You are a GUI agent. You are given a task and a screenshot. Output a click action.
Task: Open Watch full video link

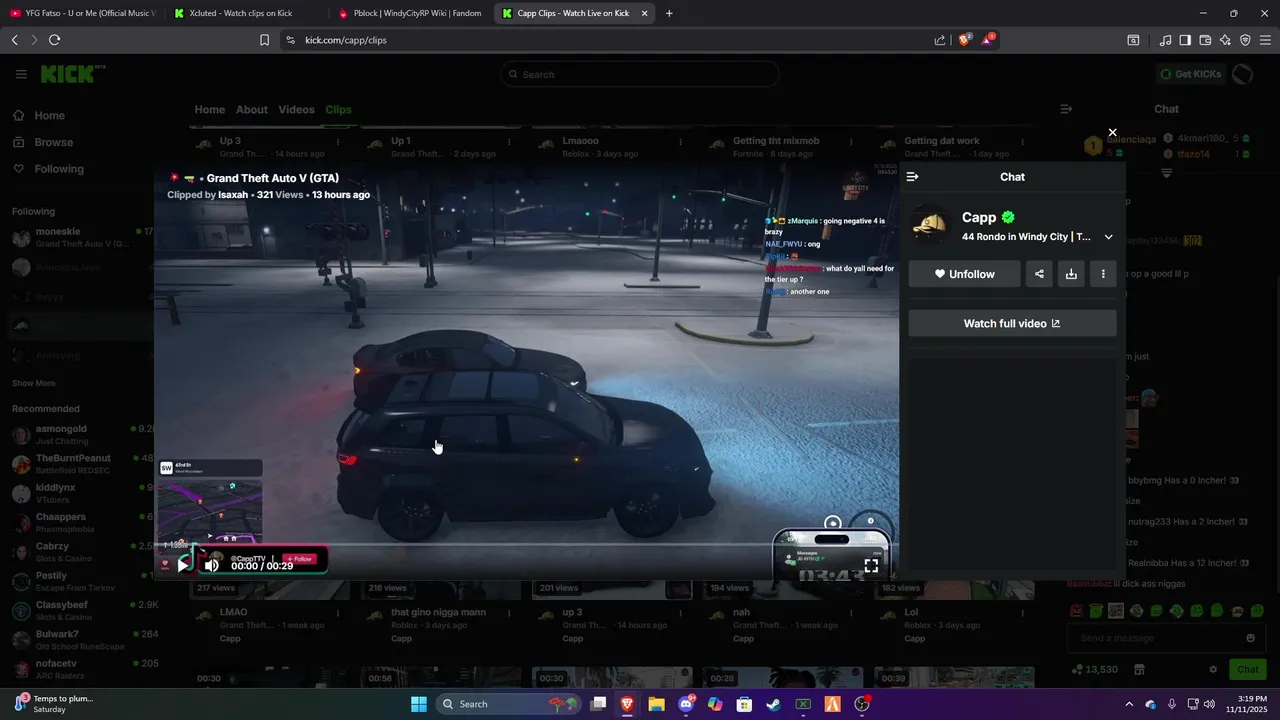1012,323
